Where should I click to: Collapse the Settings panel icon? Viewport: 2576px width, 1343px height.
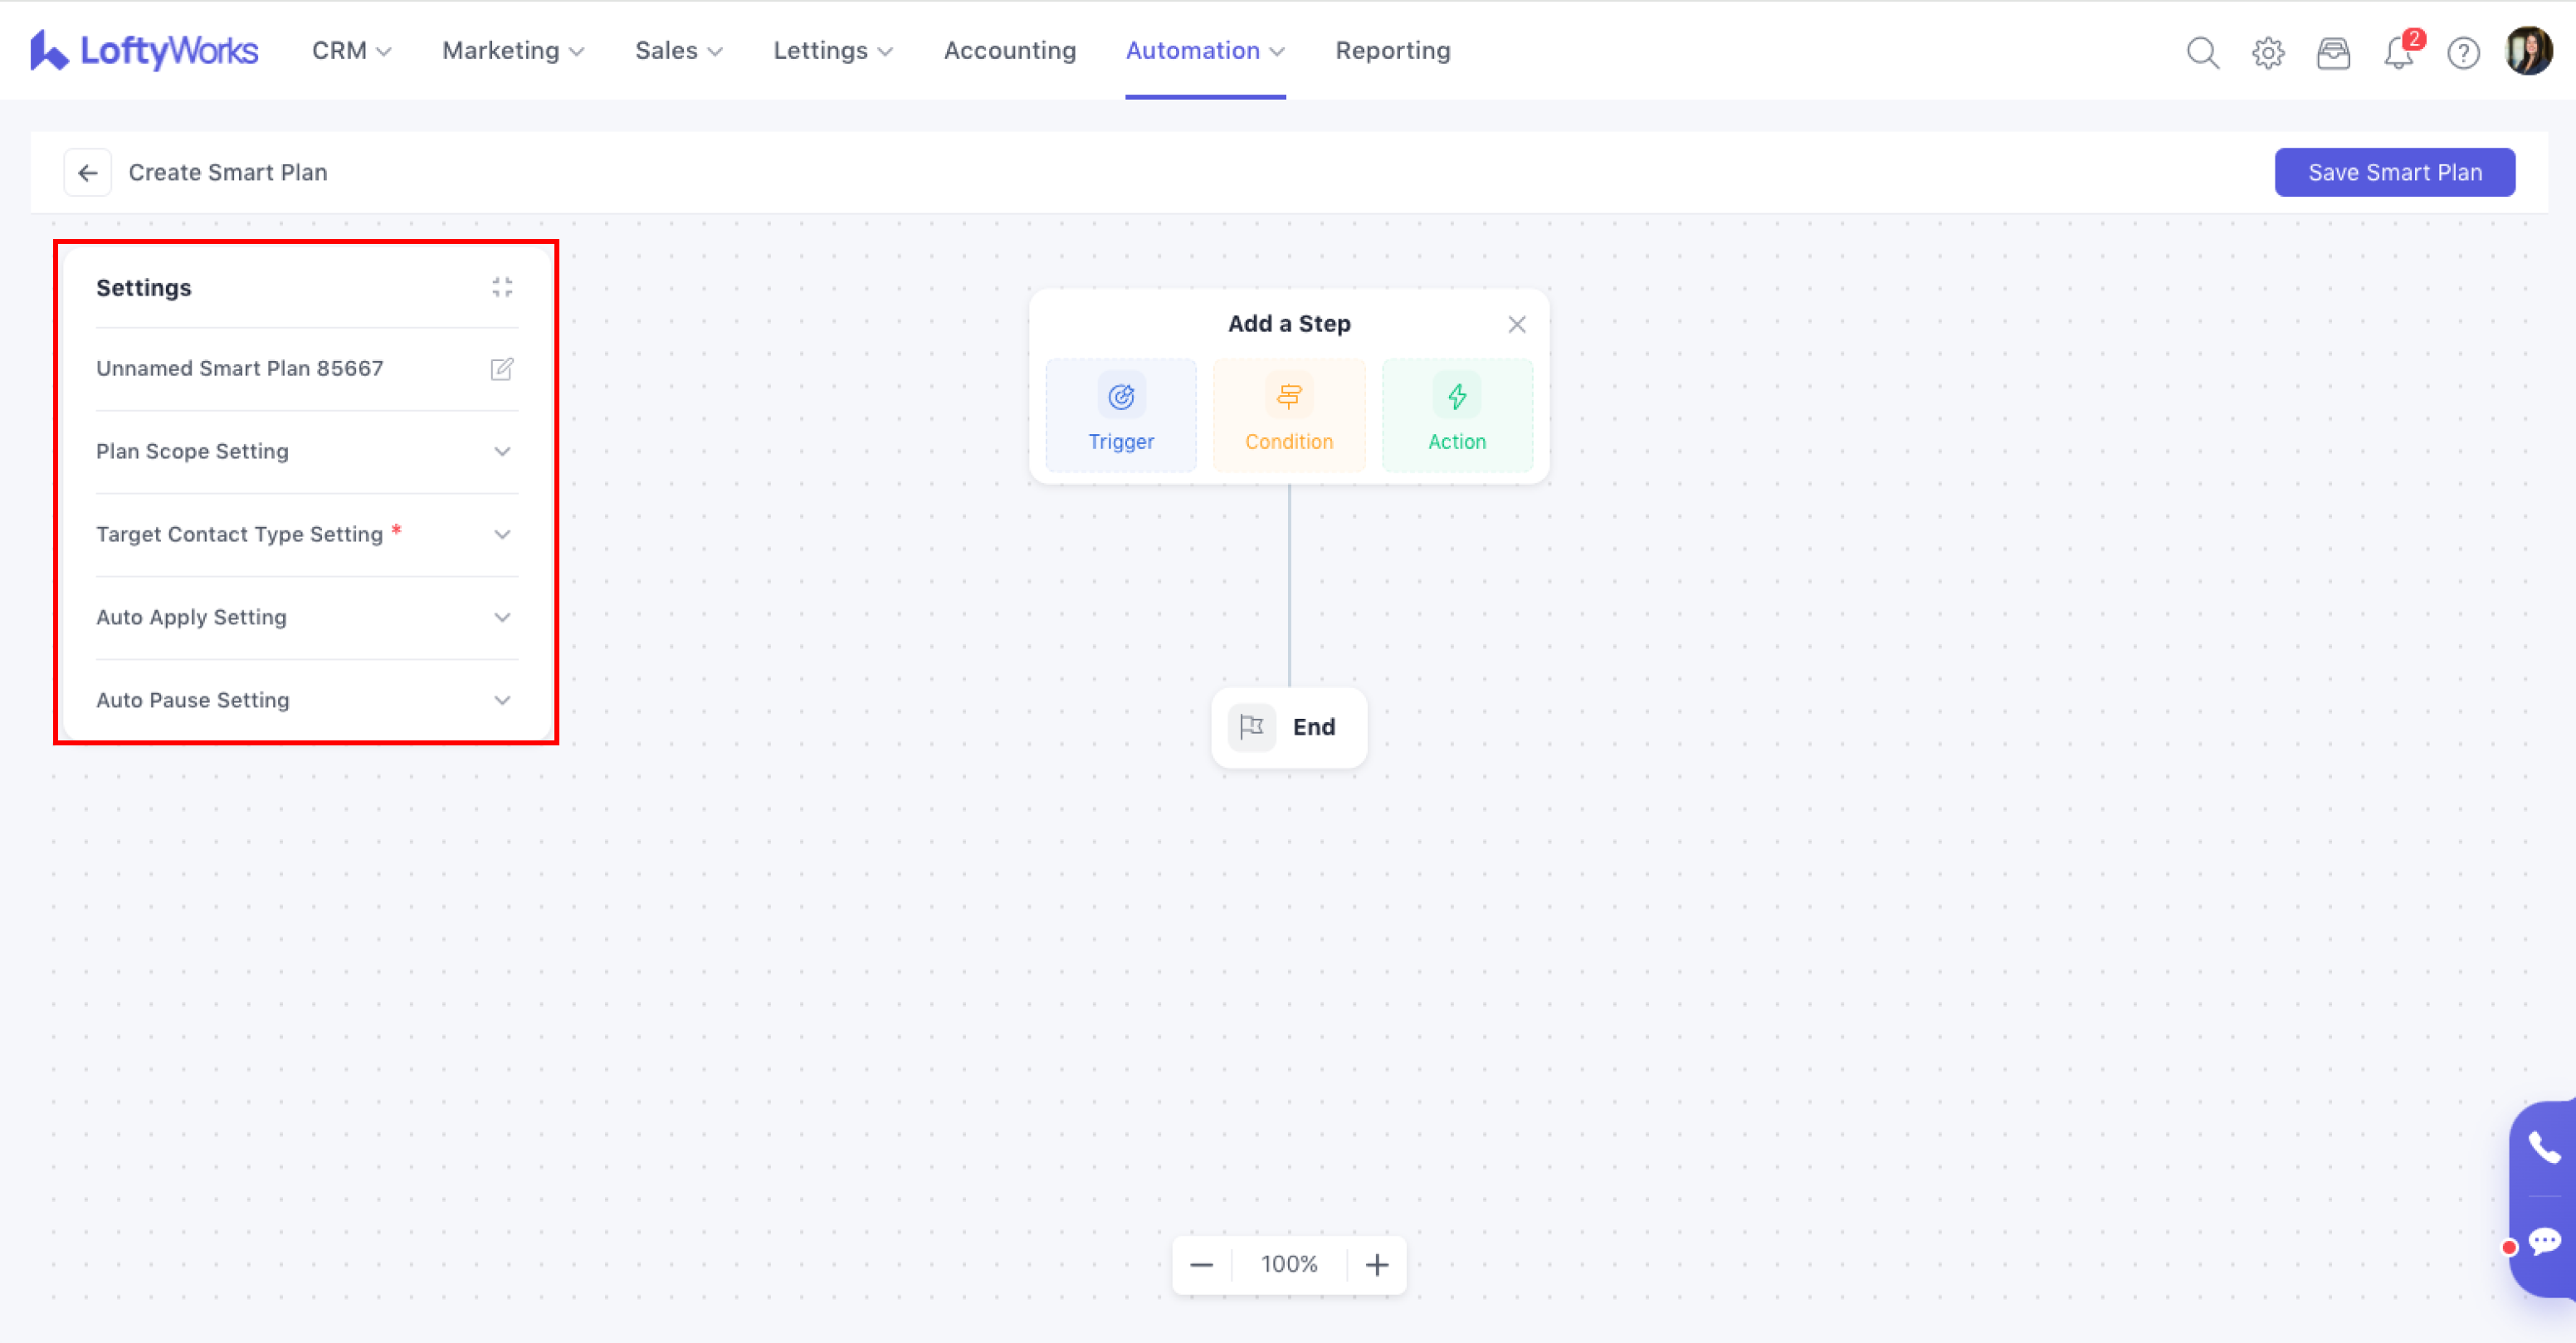coord(502,288)
